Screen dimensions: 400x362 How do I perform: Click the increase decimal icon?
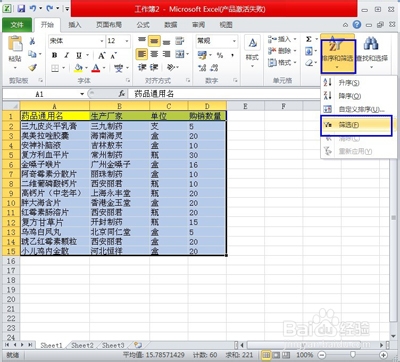202,68
